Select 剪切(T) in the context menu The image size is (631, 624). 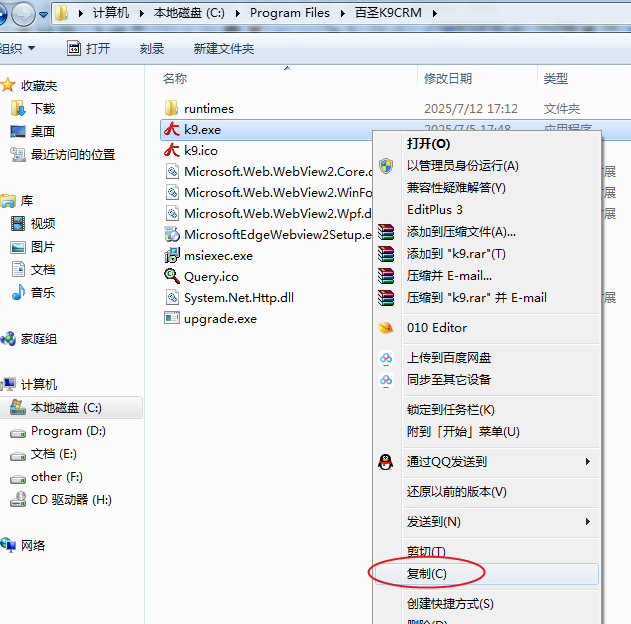click(x=427, y=552)
